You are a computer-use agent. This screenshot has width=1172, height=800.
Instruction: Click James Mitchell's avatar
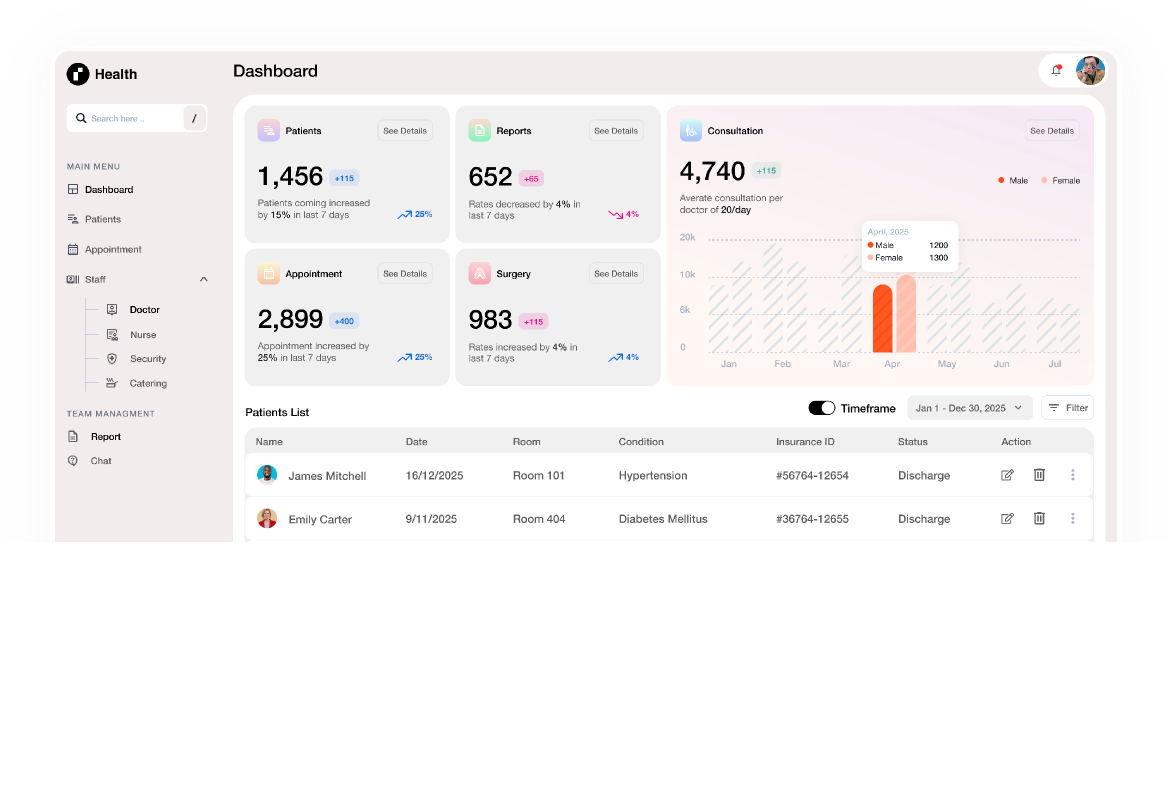click(x=267, y=475)
